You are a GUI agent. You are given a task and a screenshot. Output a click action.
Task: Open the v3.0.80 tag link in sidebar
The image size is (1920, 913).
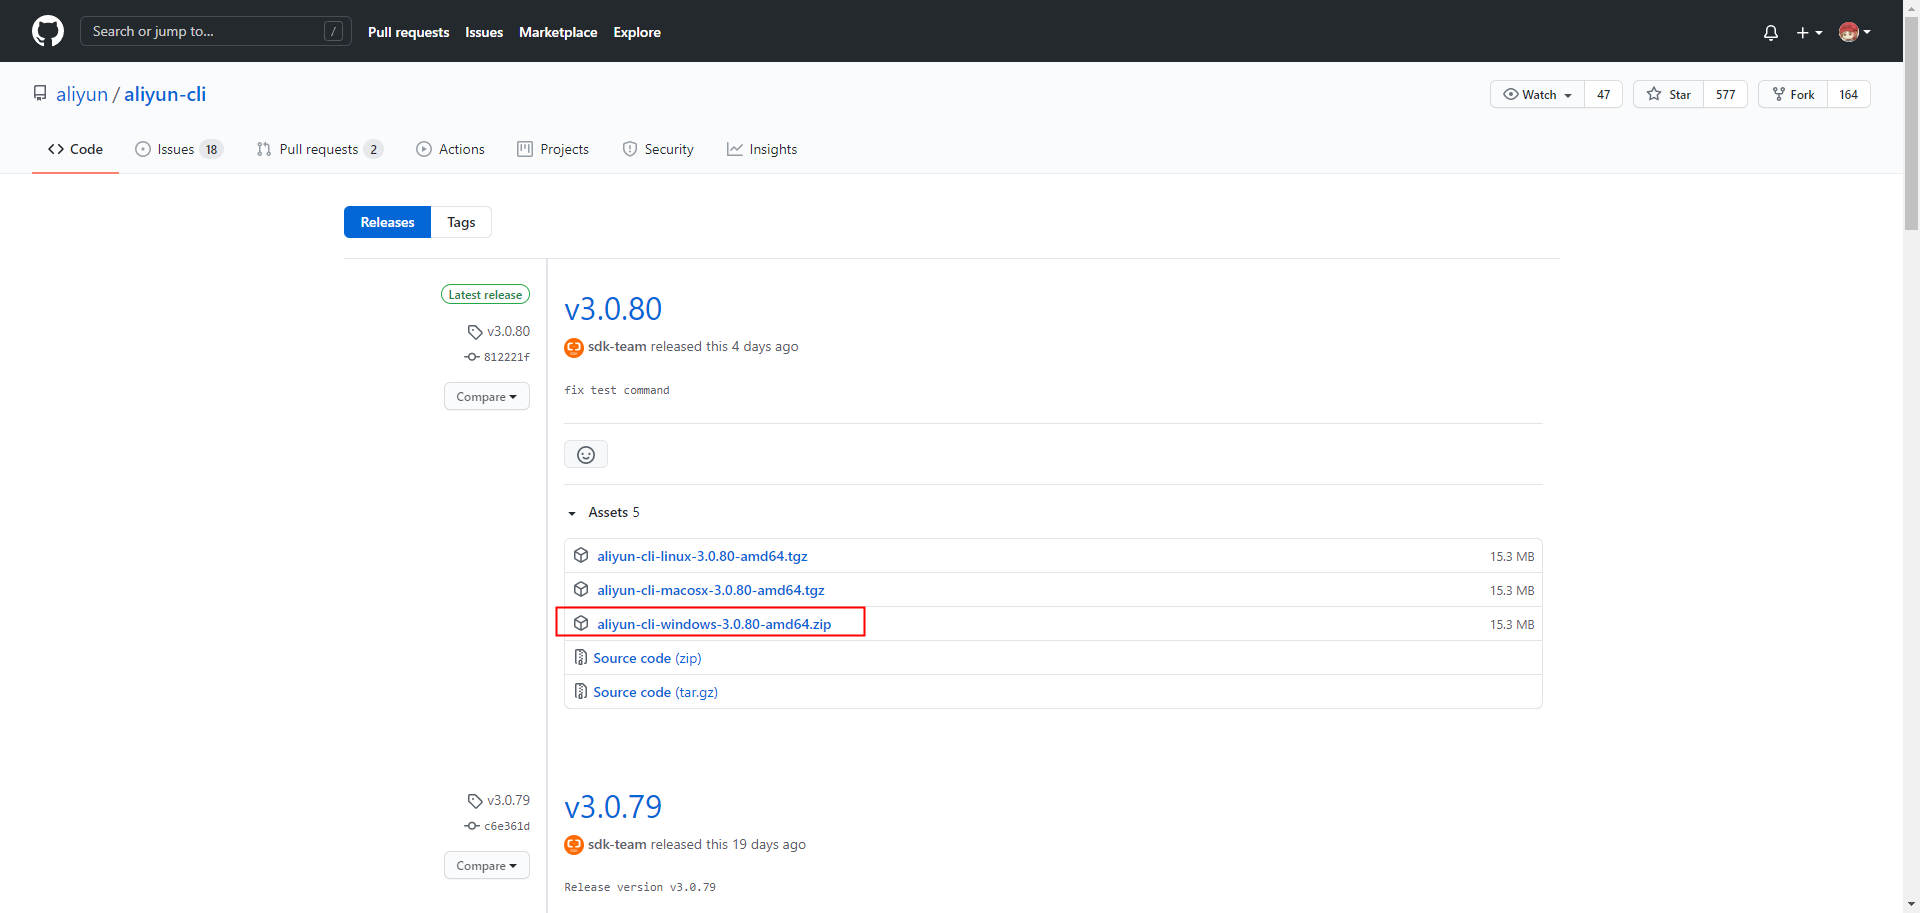coord(499,331)
